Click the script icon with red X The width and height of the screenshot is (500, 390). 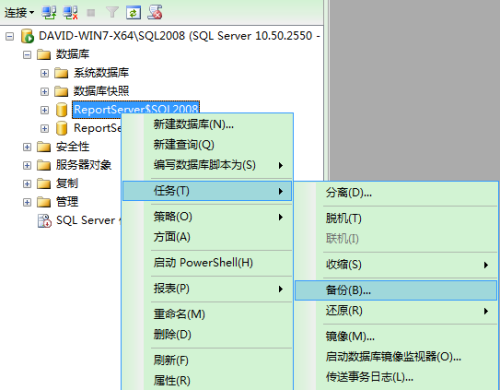click(155, 12)
